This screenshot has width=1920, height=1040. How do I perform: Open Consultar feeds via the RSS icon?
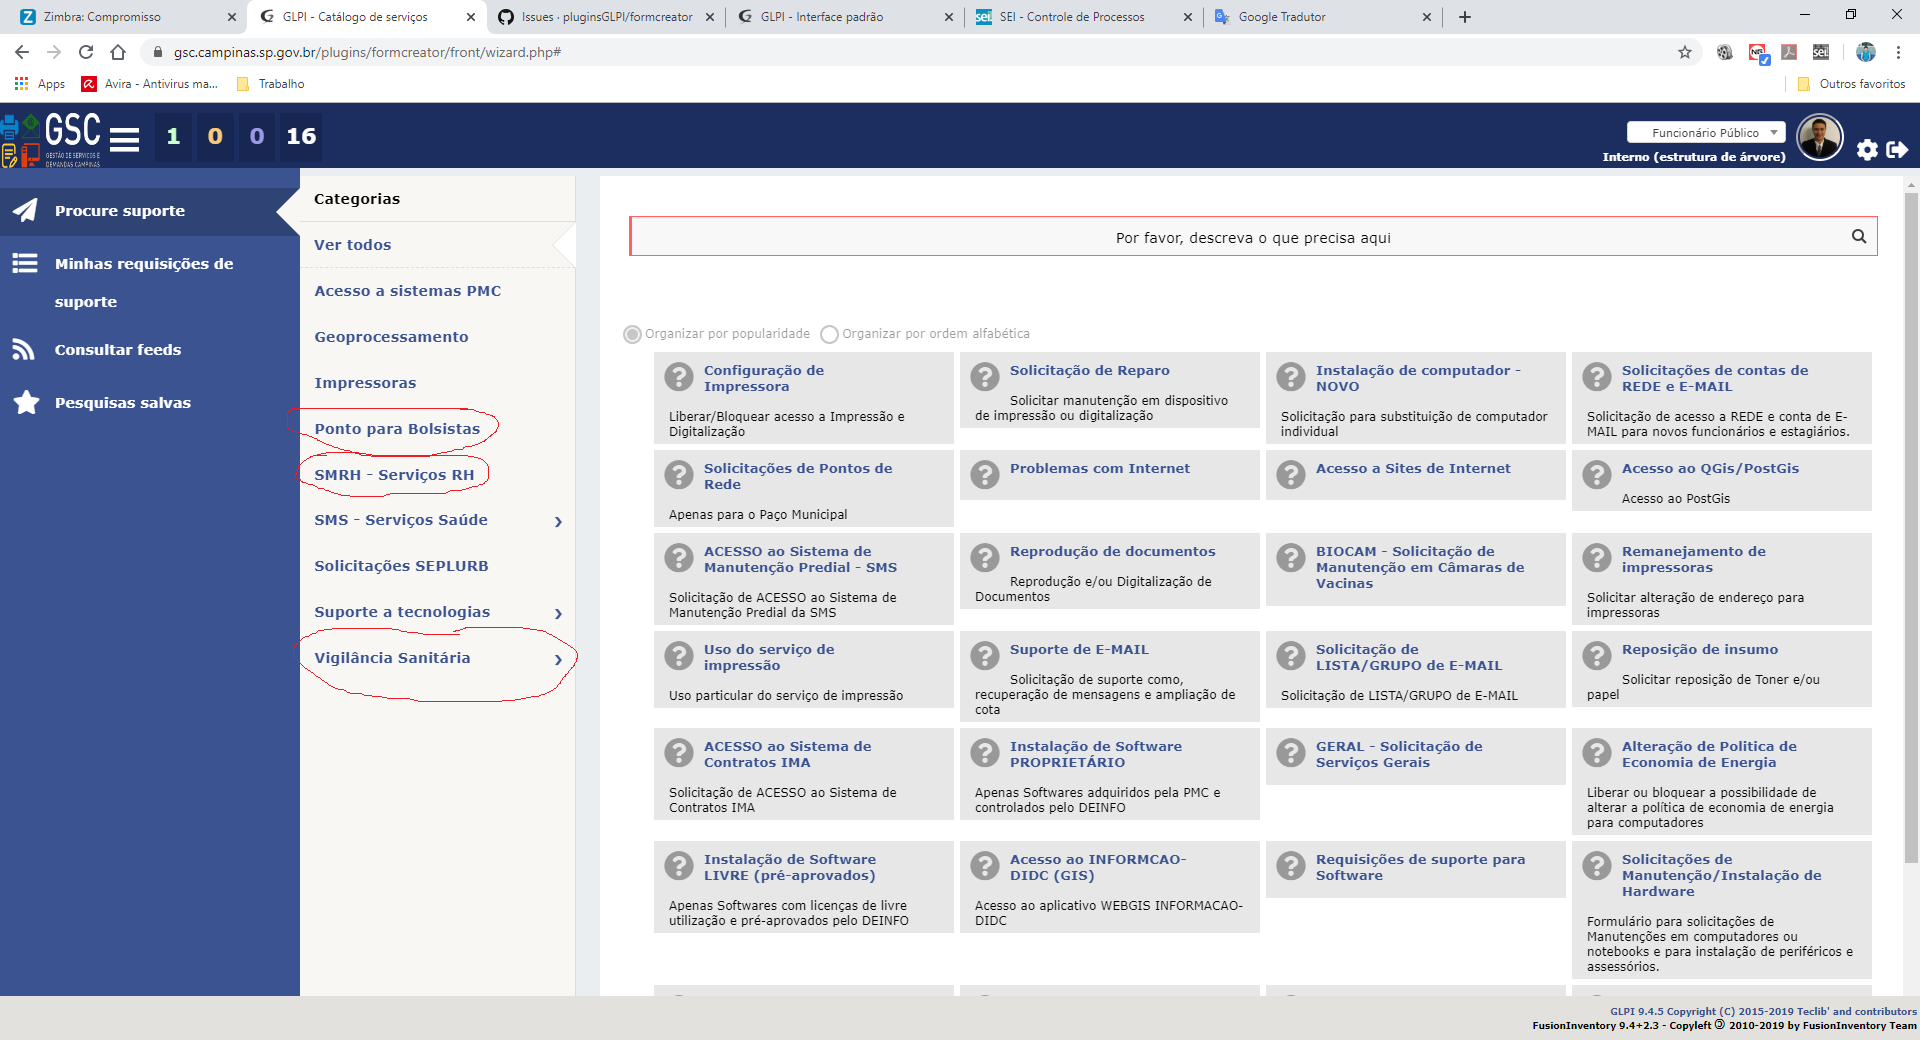[x=25, y=349]
